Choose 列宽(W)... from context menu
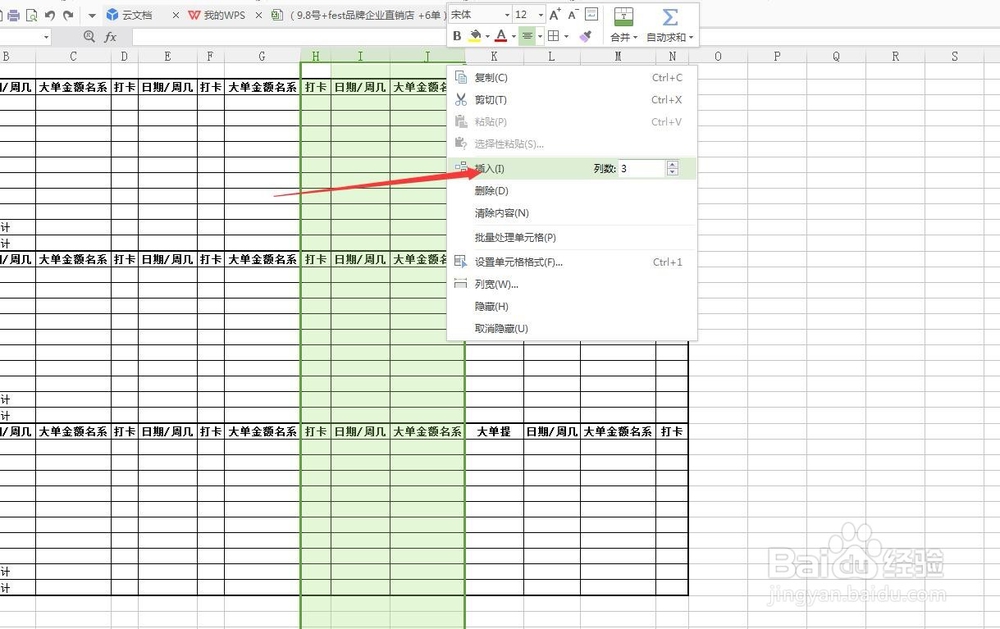Screen dimensions: 1000x629 (571, 285)
